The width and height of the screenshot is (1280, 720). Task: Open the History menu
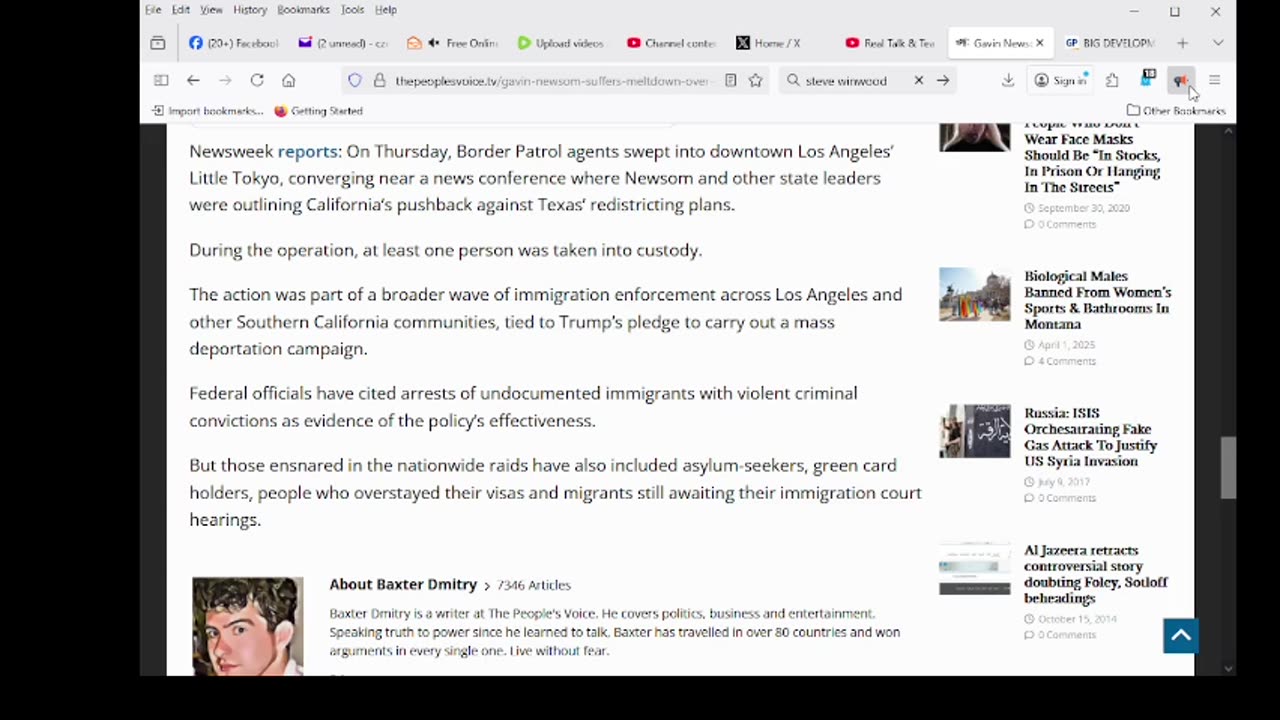pyautogui.click(x=250, y=10)
